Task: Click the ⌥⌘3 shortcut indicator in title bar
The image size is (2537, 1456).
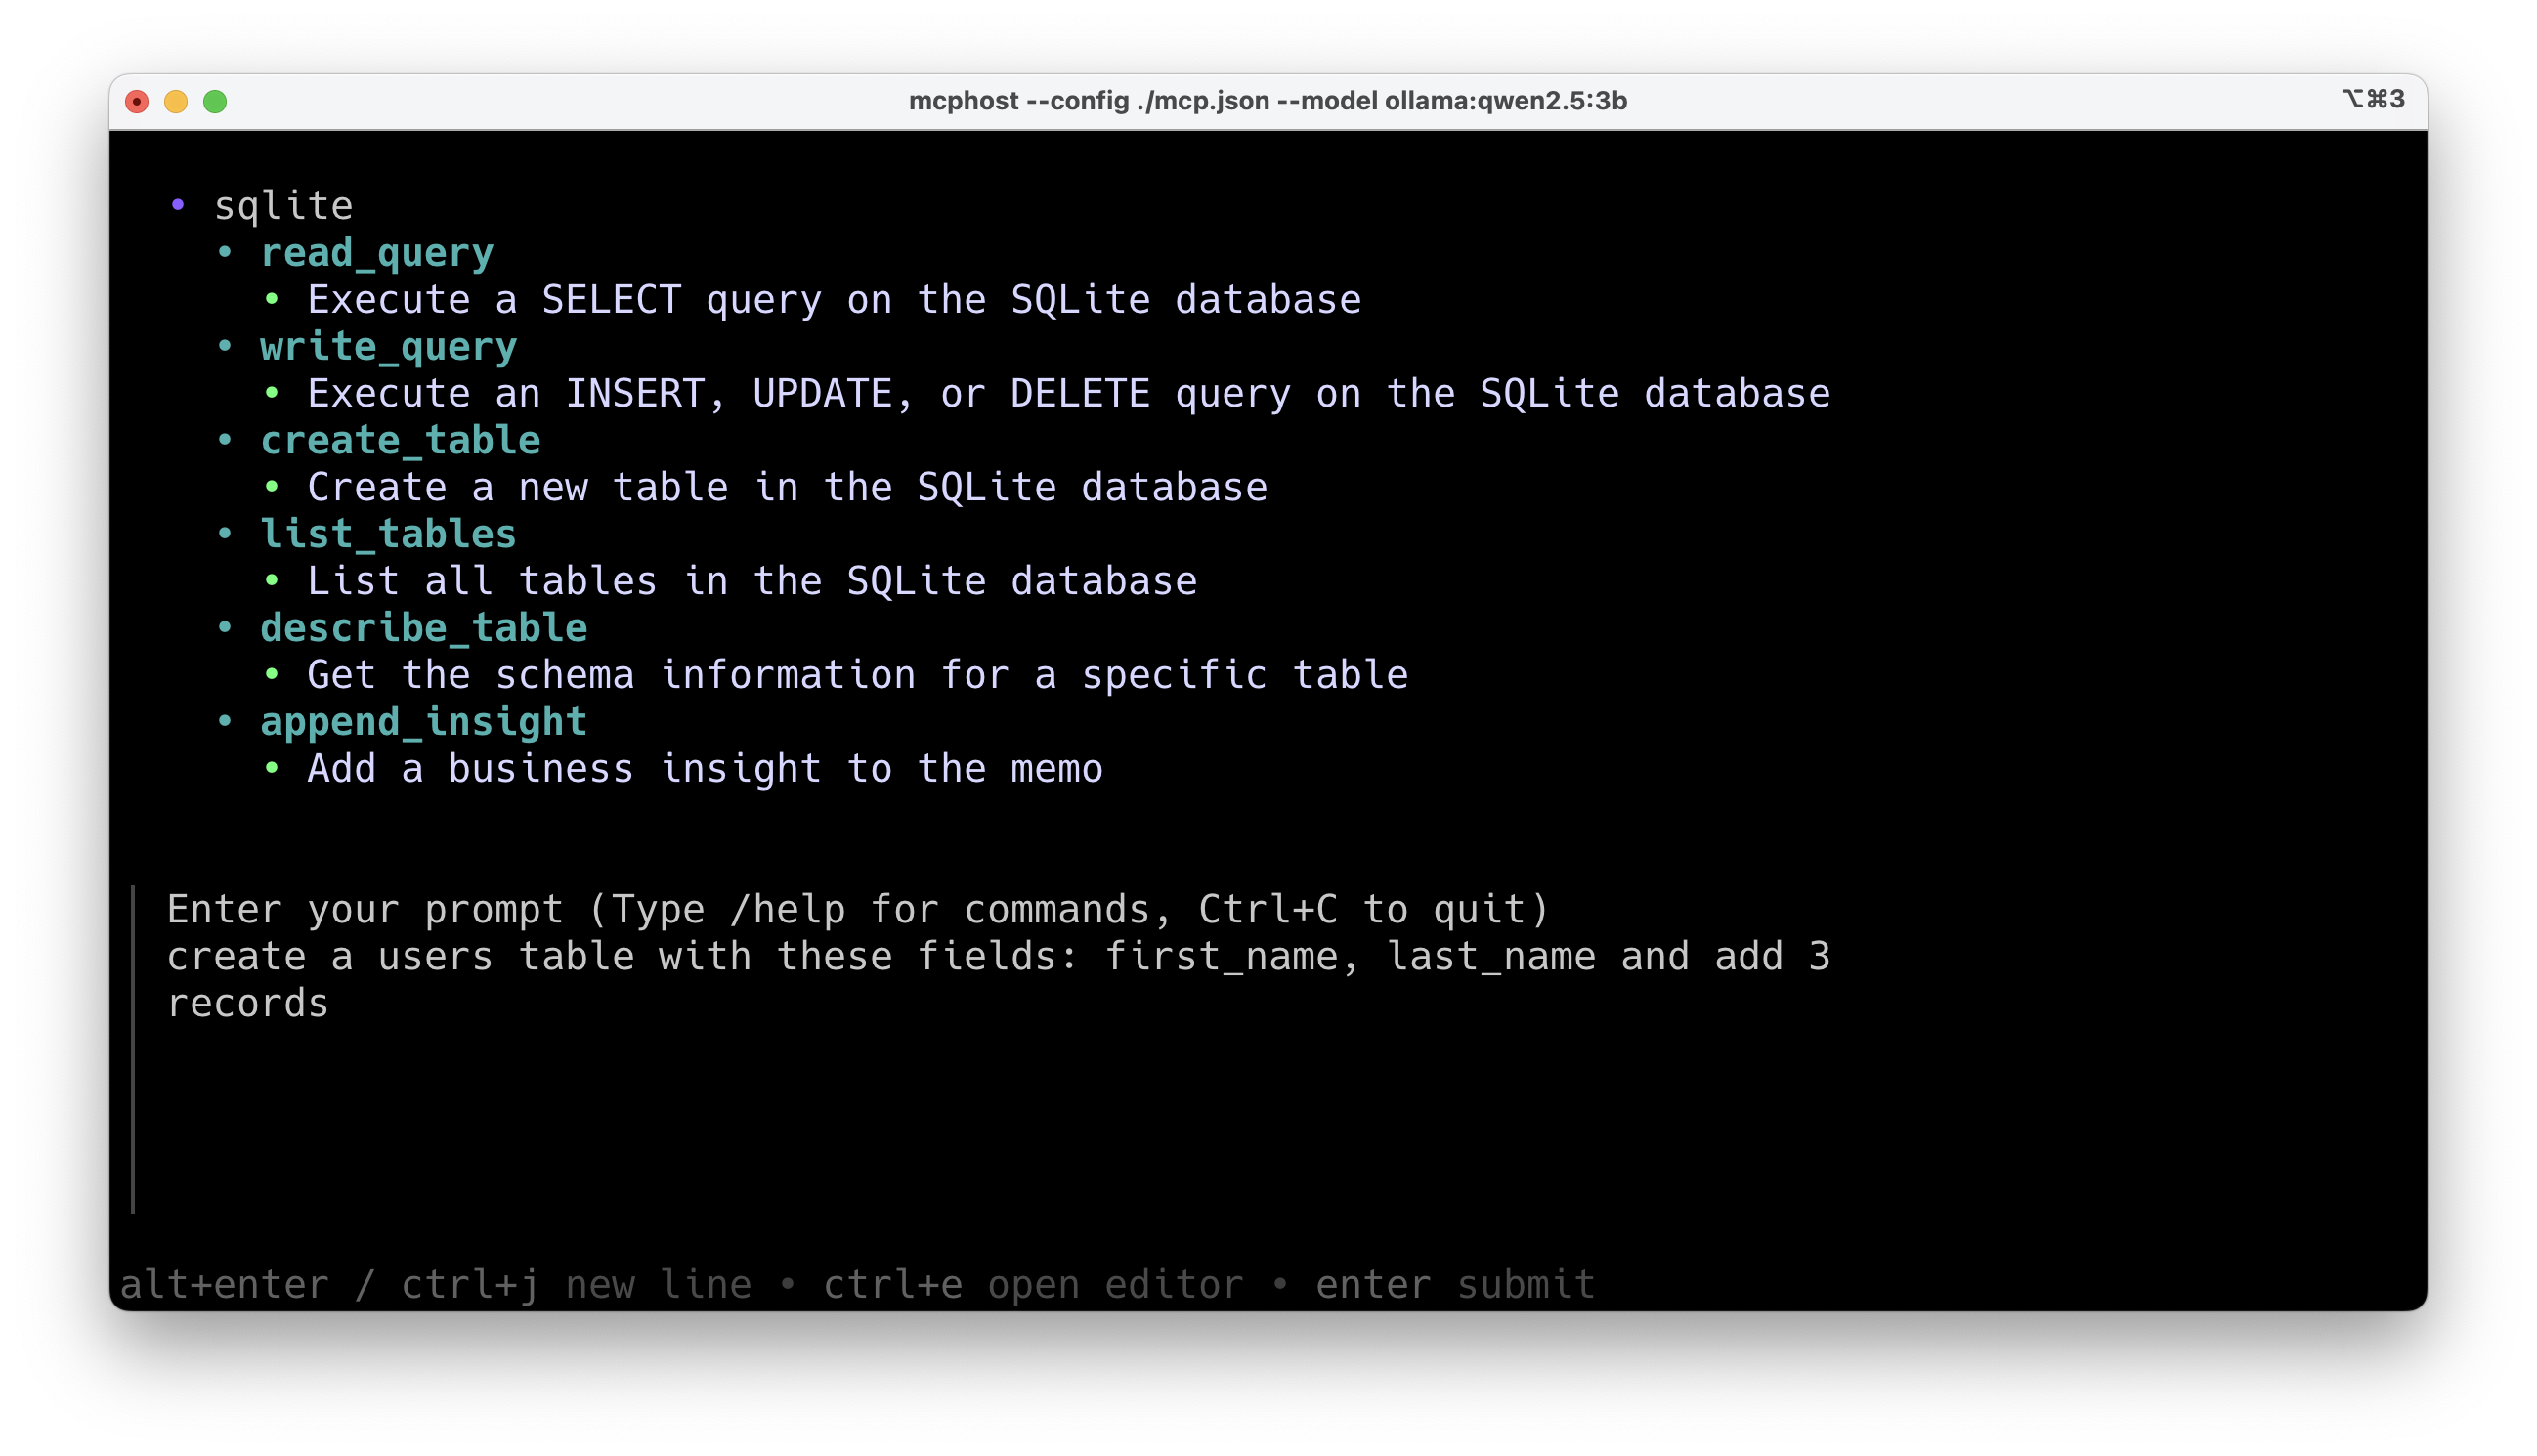Action: tap(2372, 99)
